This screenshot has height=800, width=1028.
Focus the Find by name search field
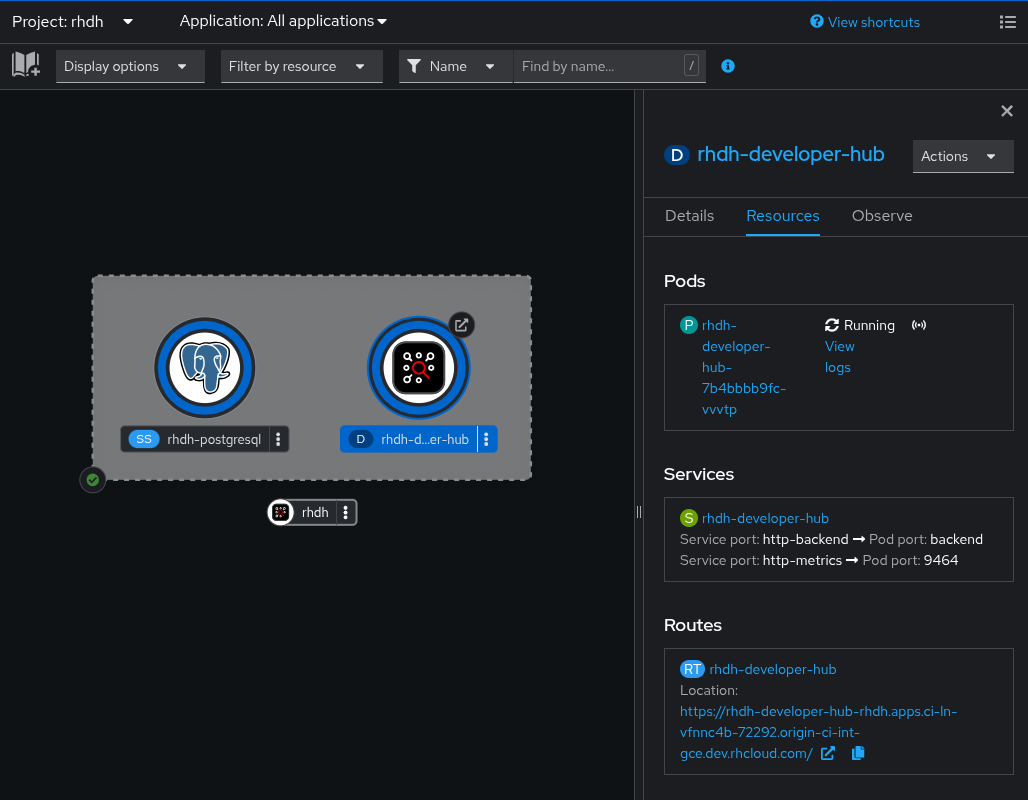598,66
